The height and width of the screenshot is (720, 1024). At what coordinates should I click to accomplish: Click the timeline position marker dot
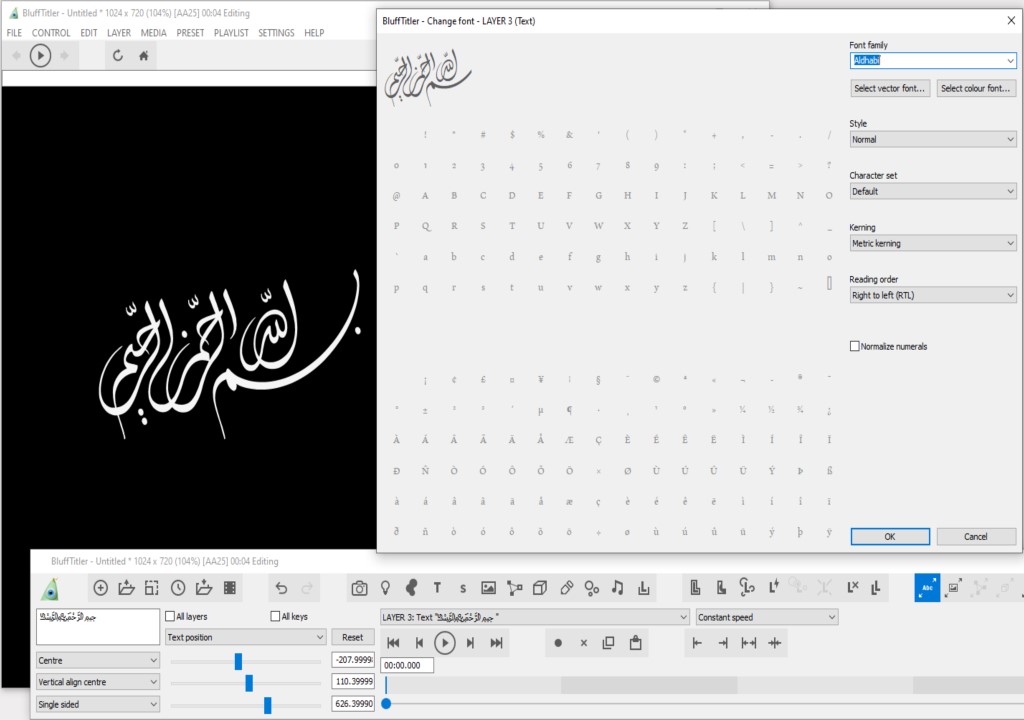(x=386, y=704)
